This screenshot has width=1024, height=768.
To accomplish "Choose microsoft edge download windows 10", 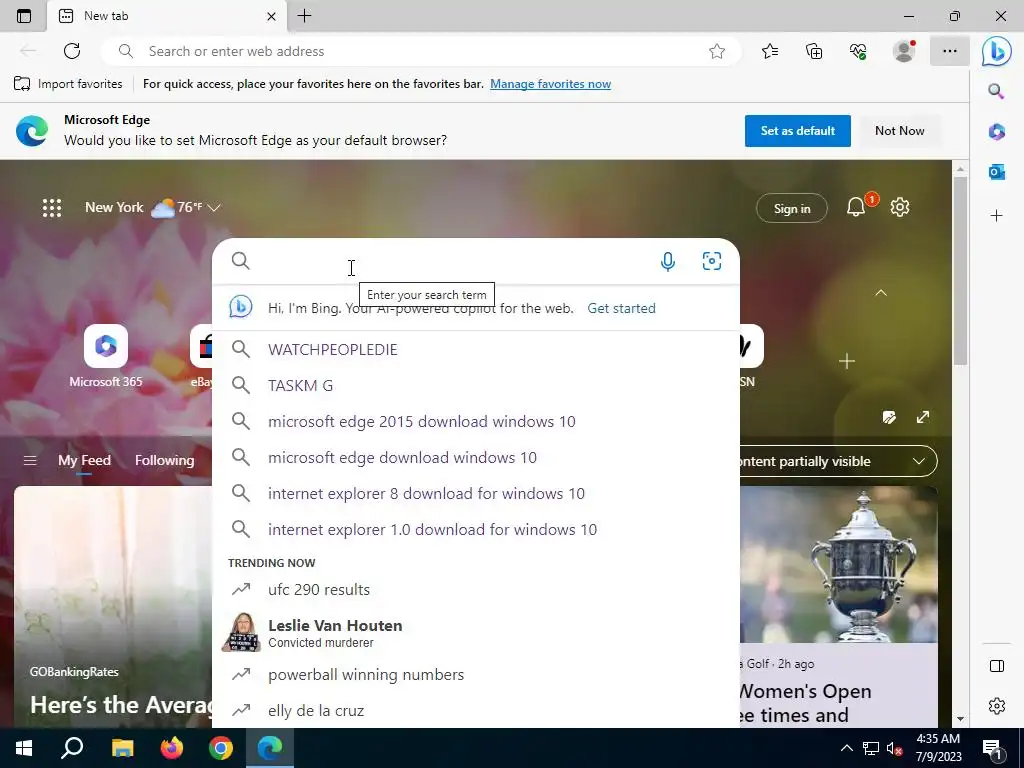I will (475, 457).
